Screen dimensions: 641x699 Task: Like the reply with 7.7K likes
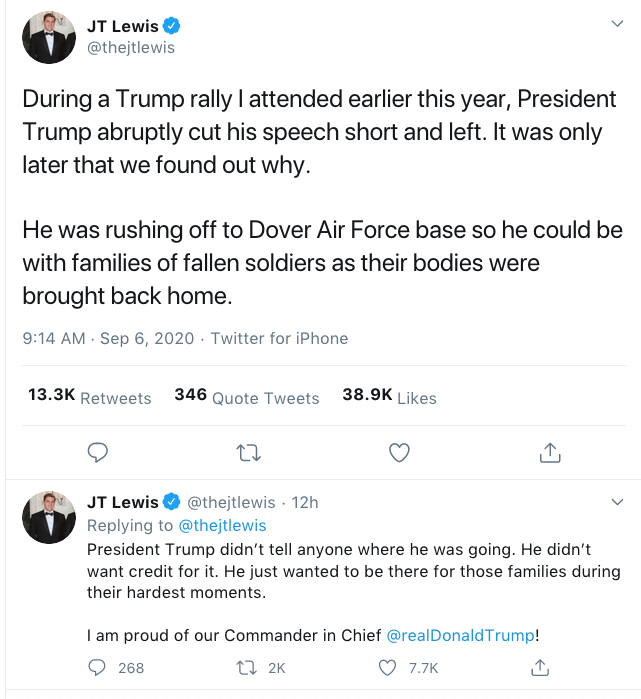(x=388, y=667)
